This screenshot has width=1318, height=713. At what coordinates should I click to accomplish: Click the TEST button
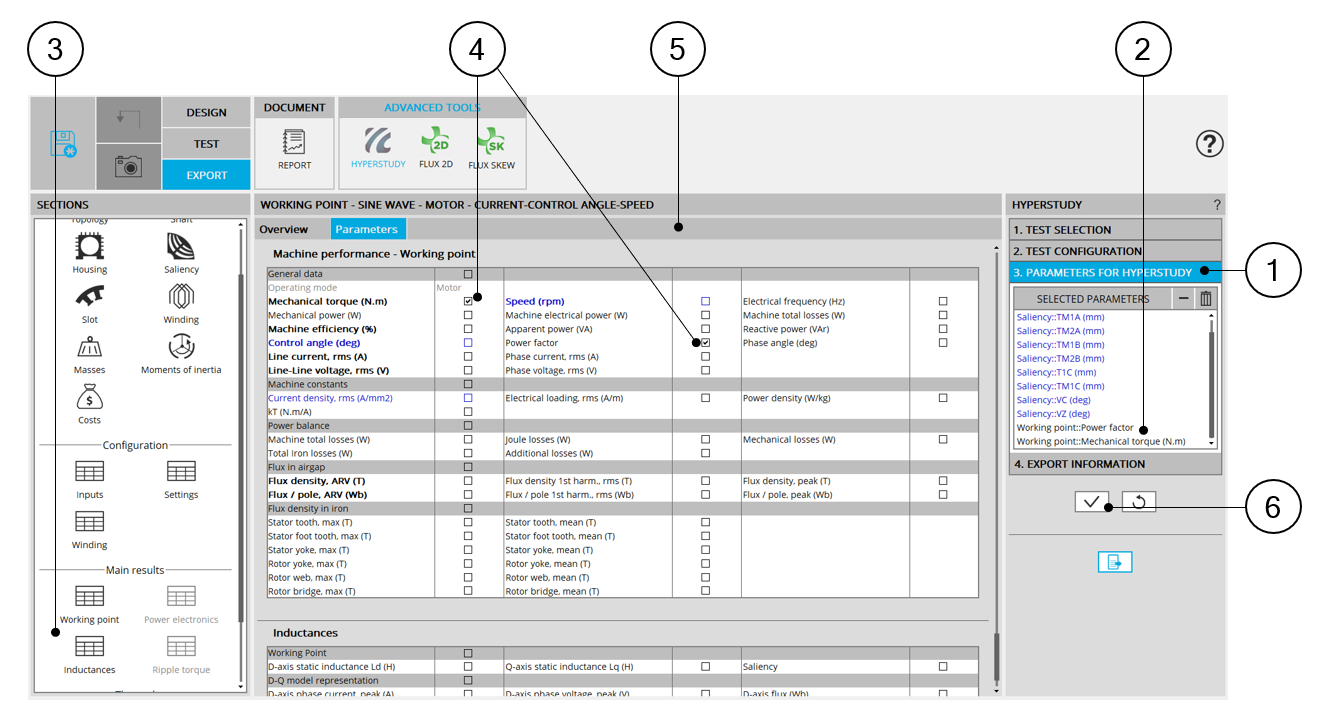(206, 144)
